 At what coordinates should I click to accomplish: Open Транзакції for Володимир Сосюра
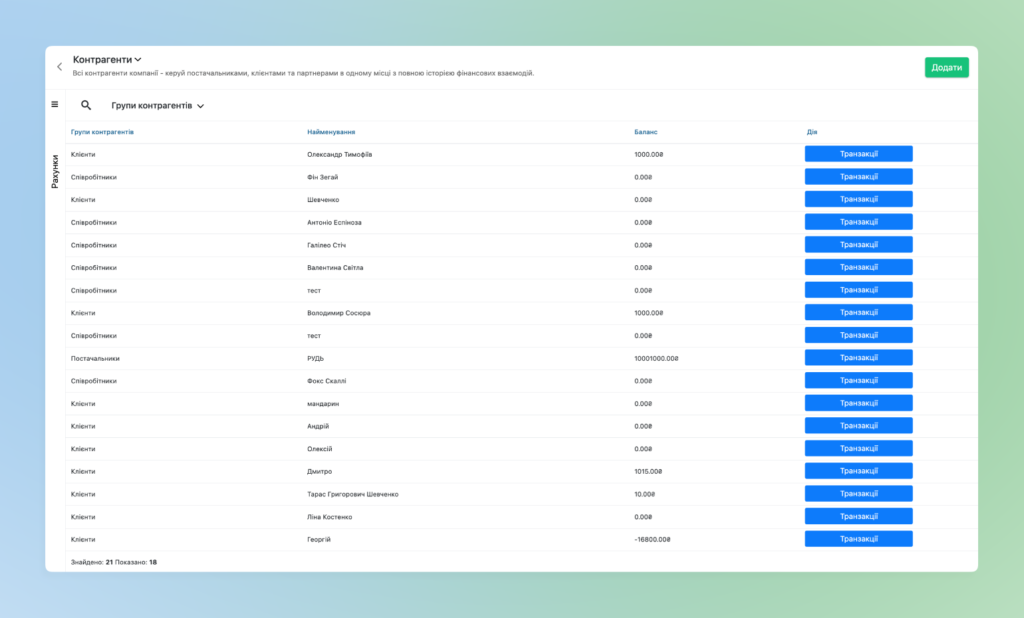858,312
